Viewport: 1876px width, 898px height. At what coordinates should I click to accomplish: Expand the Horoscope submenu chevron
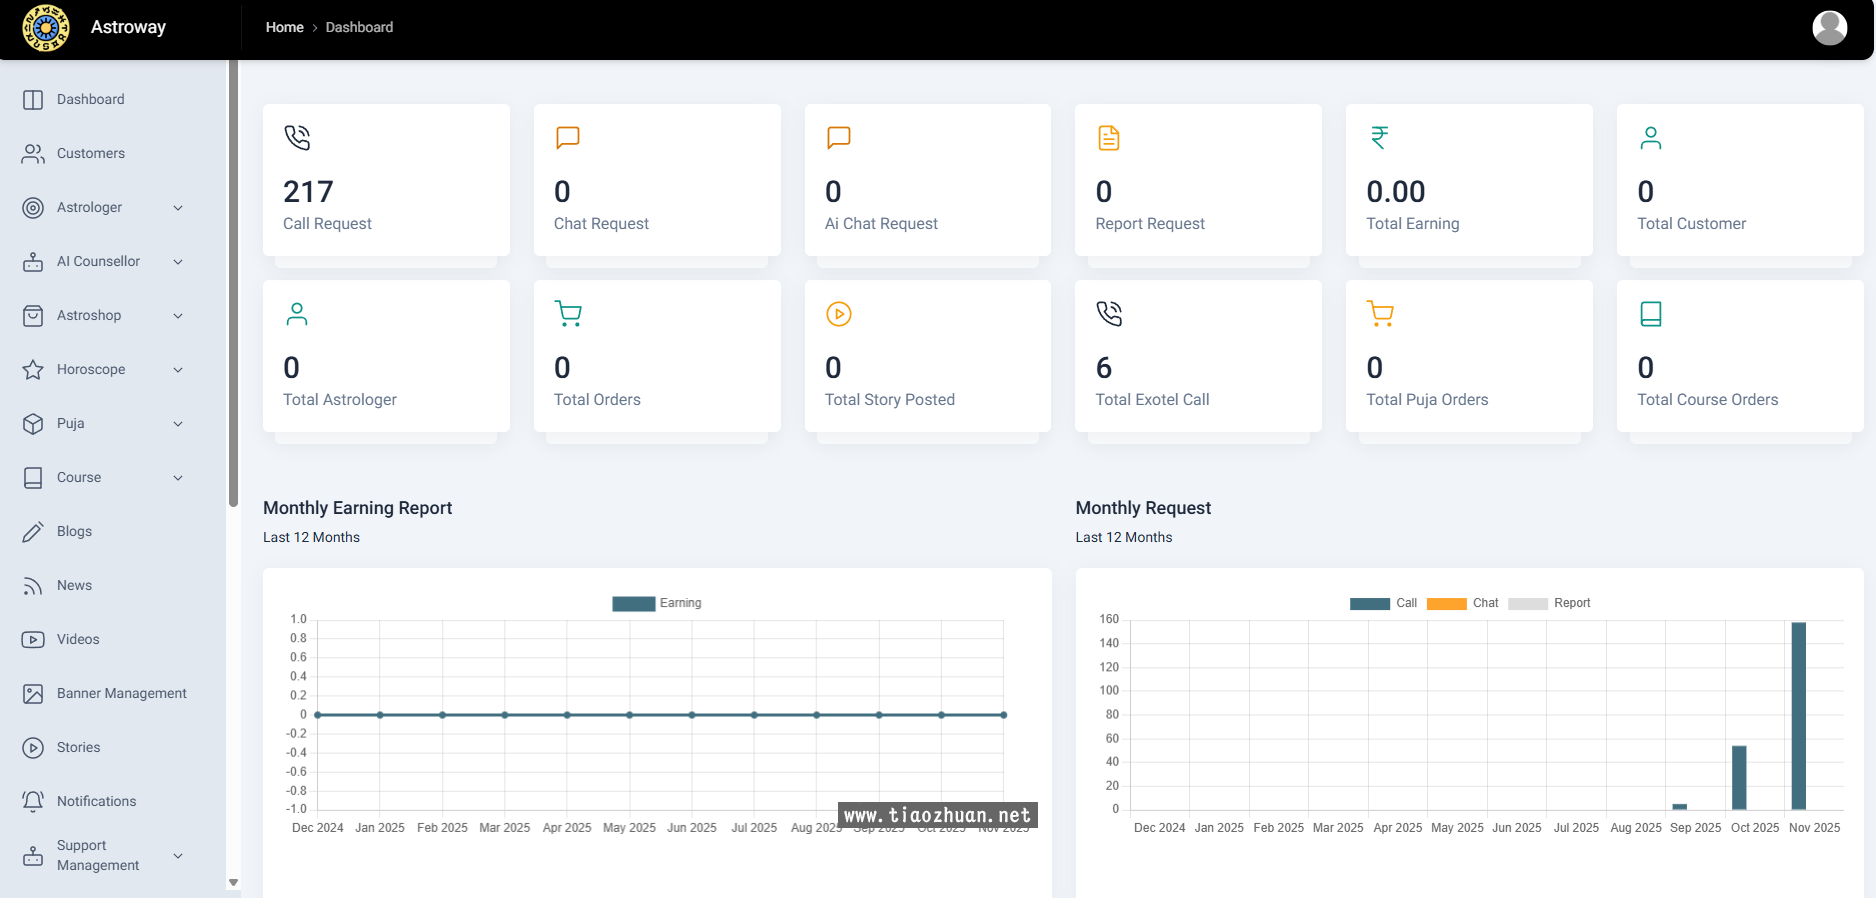pyautogui.click(x=178, y=369)
